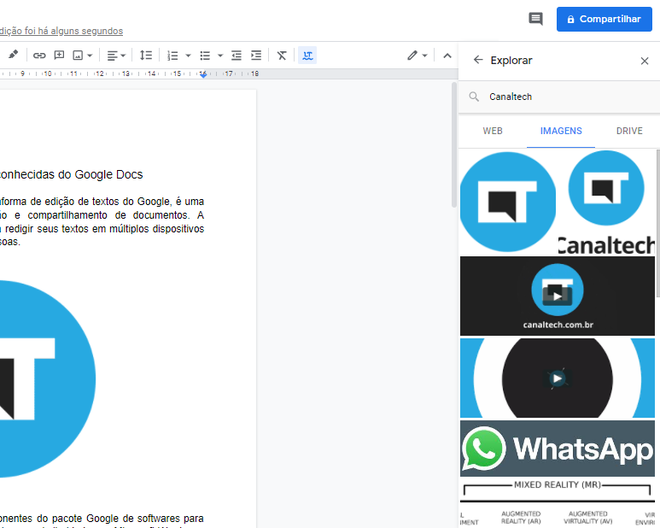Select the WhatsApp image result
This screenshot has width=660, height=528.
coord(557,448)
